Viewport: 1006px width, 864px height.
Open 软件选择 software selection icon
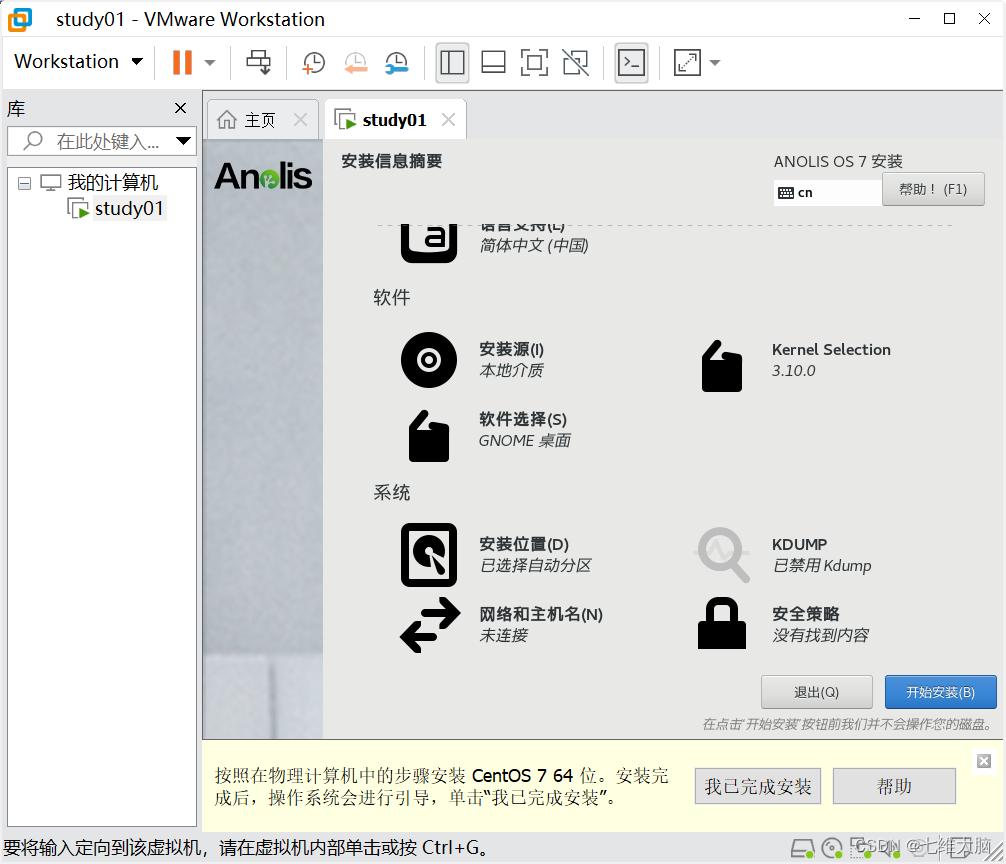click(429, 436)
